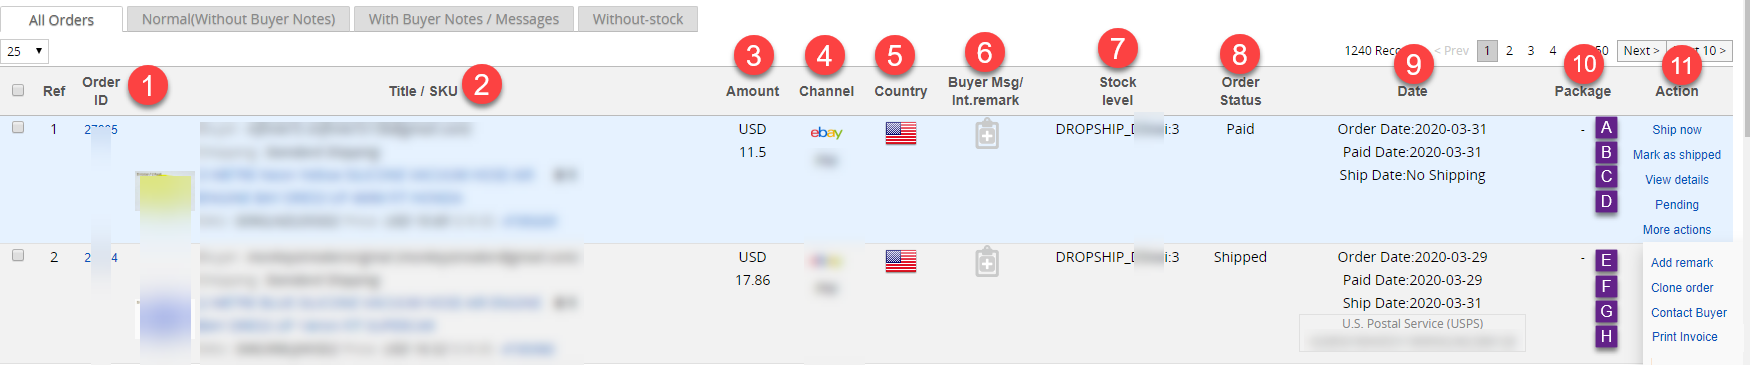Select the Normal(Without Buyer Notes) tab
This screenshot has width=1750, height=365.
239,19
